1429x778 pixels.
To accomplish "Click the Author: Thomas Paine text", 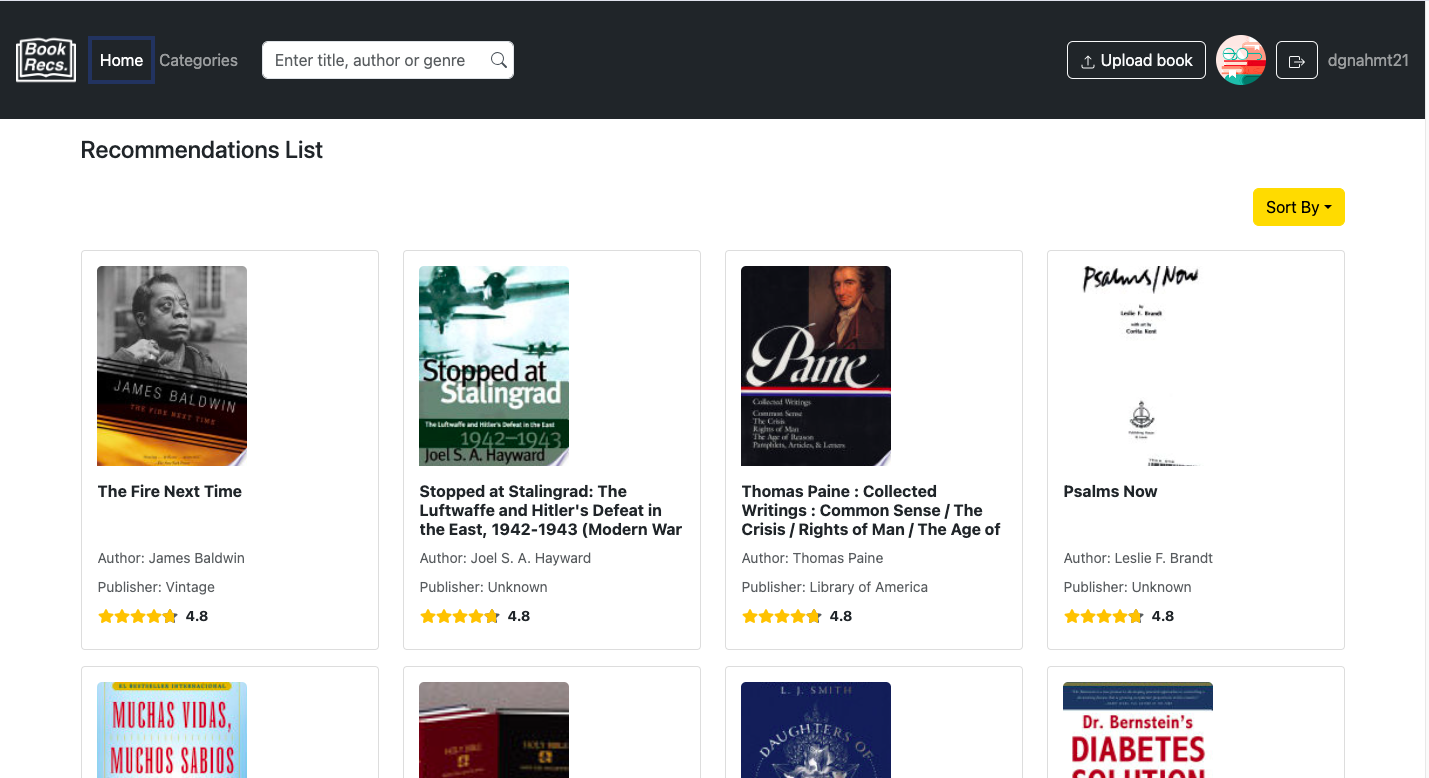I will [812, 558].
